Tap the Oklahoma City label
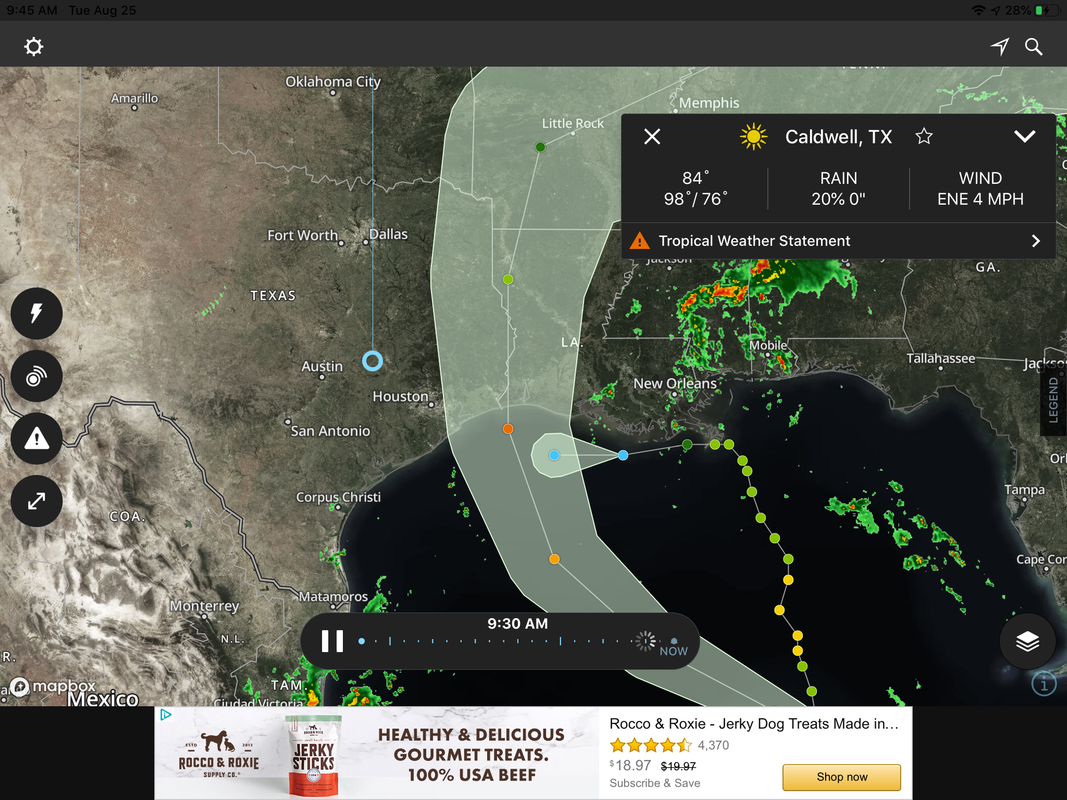The height and width of the screenshot is (800, 1067). pos(333,82)
